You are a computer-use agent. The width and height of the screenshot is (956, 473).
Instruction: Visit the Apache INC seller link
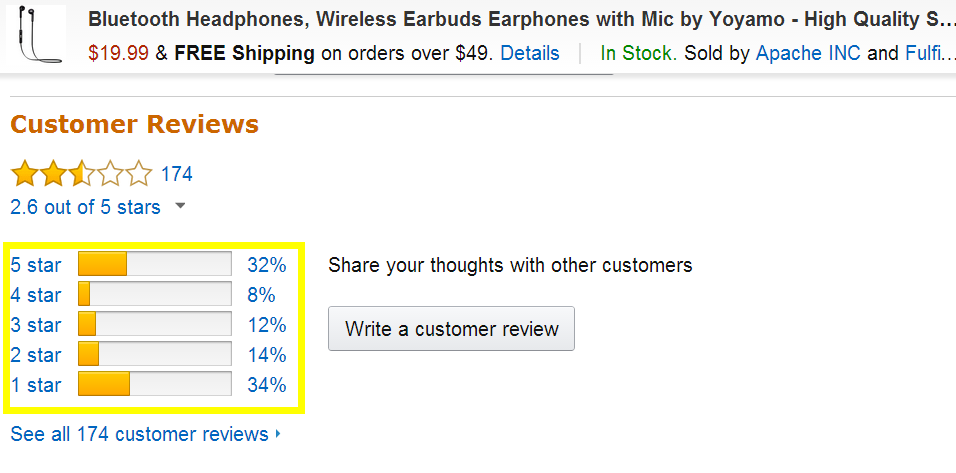tap(808, 53)
